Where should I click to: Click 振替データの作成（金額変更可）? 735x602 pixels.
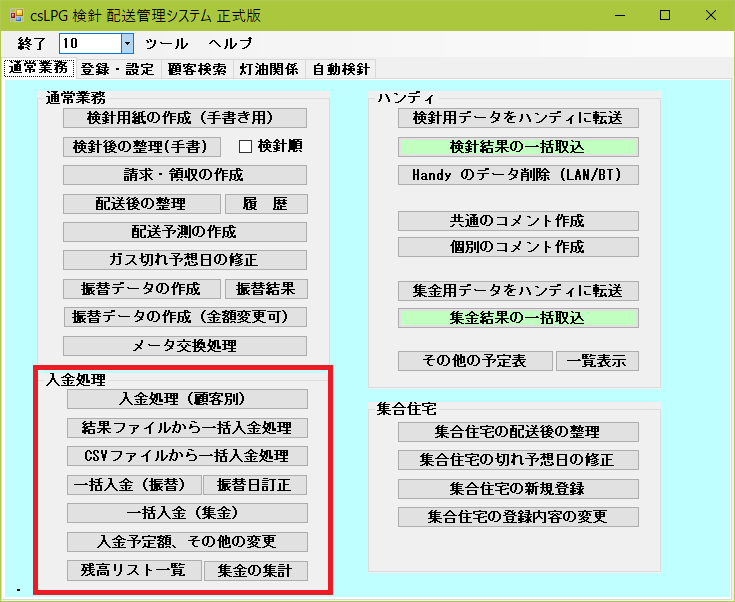click(x=185, y=317)
